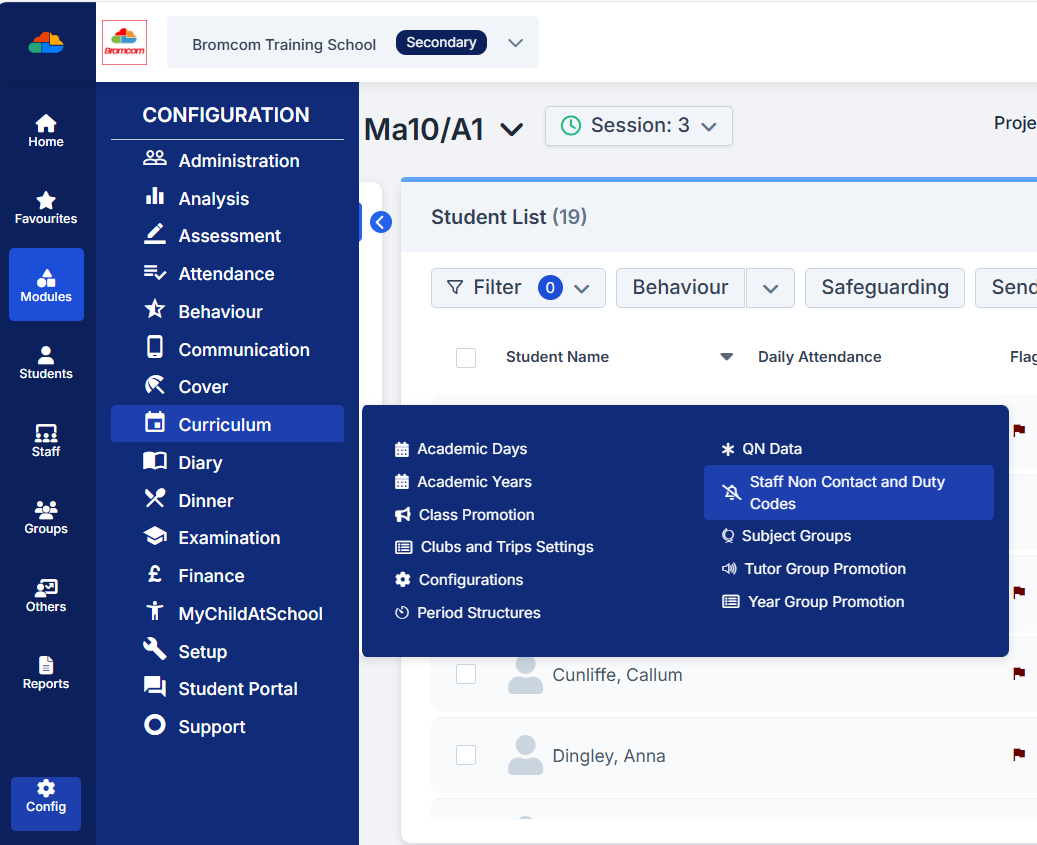The height and width of the screenshot is (845, 1037).
Task: Open the arrow dropdown beside Behaviour
Action: click(770, 288)
